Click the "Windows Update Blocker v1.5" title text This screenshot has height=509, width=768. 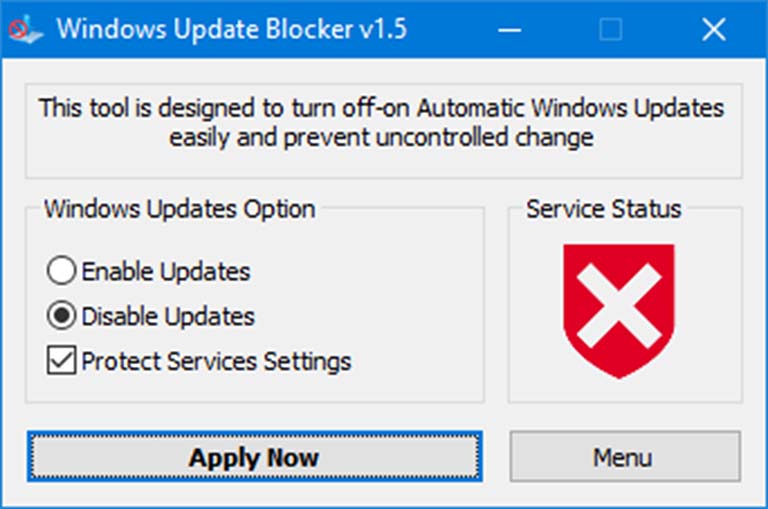pyautogui.click(x=231, y=29)
